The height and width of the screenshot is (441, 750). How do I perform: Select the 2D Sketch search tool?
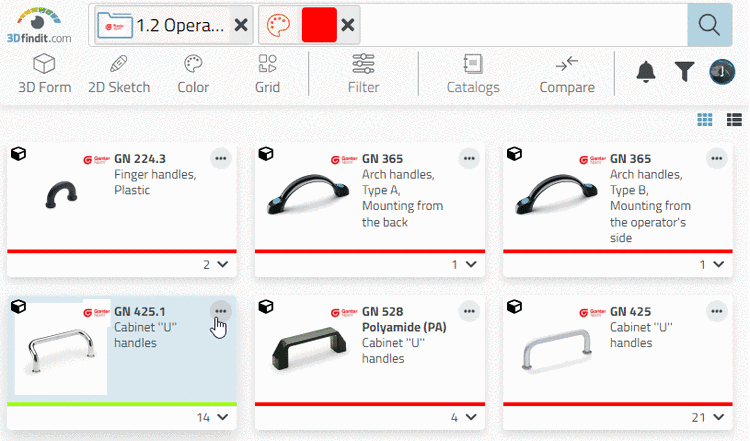coord(119,74)
